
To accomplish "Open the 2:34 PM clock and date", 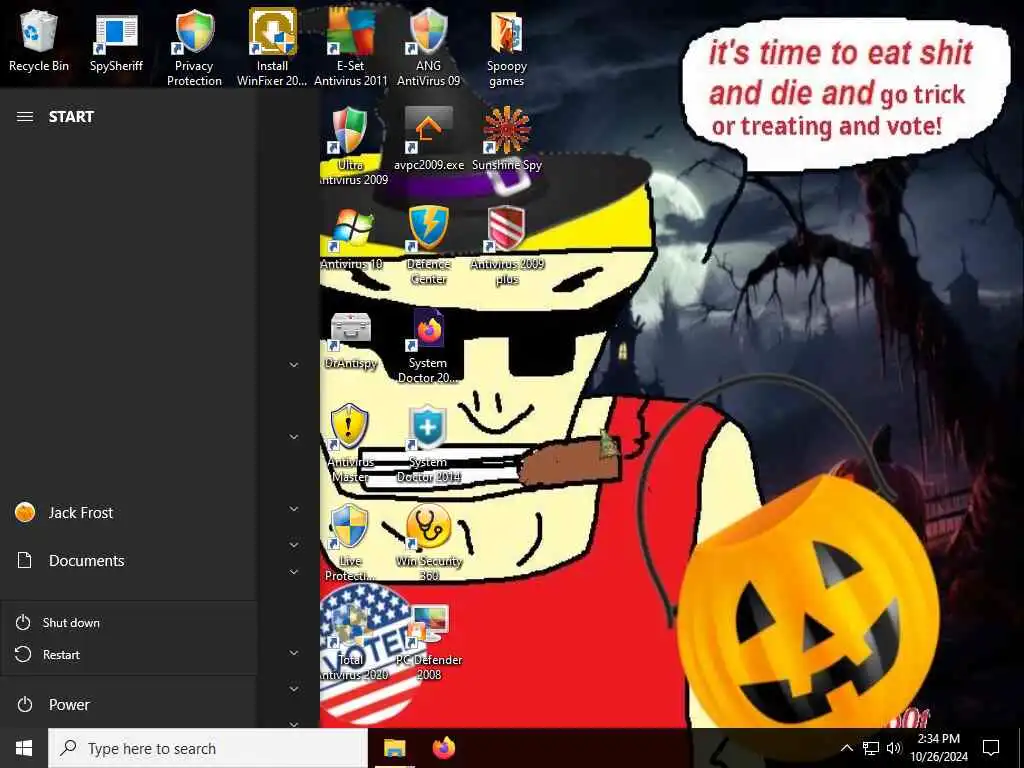I will (x=939, y=748).
